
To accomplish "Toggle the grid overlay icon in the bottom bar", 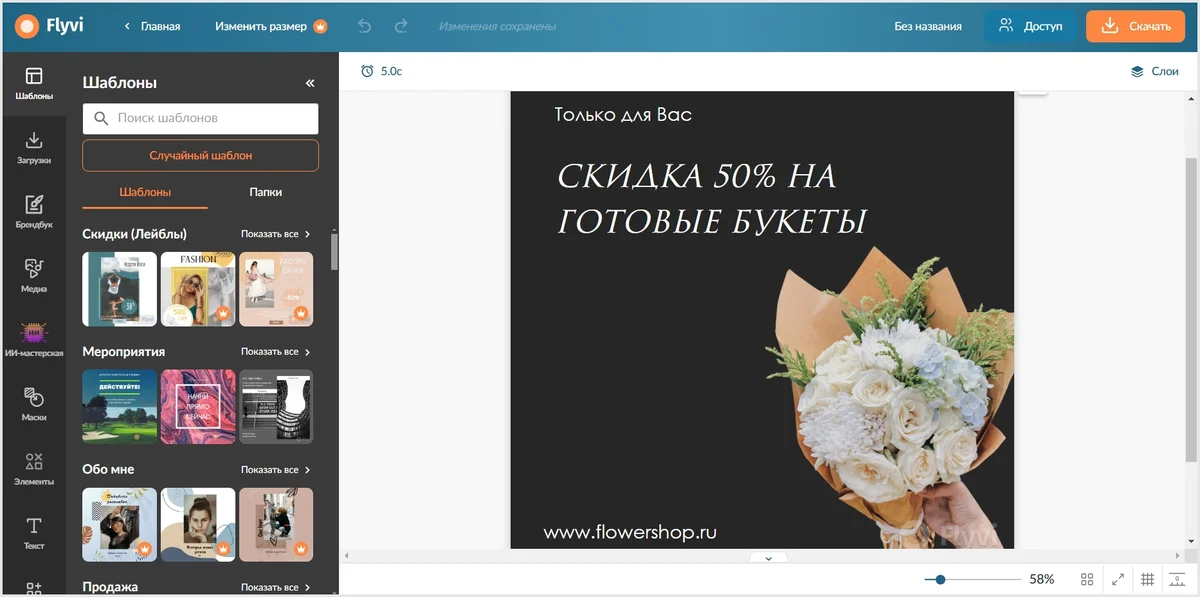I will 1148,579.
